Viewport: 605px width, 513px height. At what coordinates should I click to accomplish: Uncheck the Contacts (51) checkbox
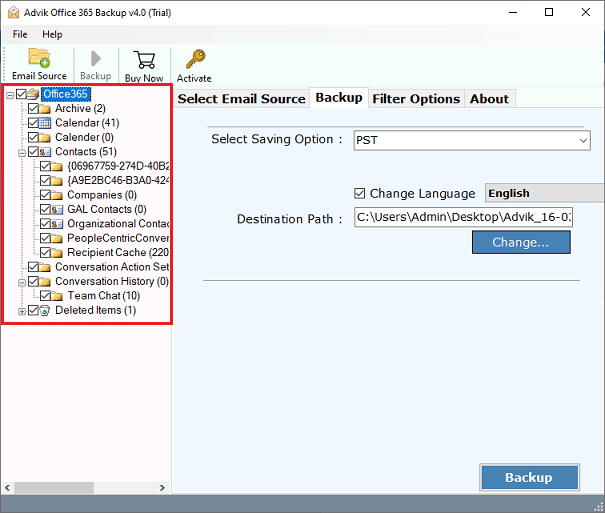click(33, 152)
